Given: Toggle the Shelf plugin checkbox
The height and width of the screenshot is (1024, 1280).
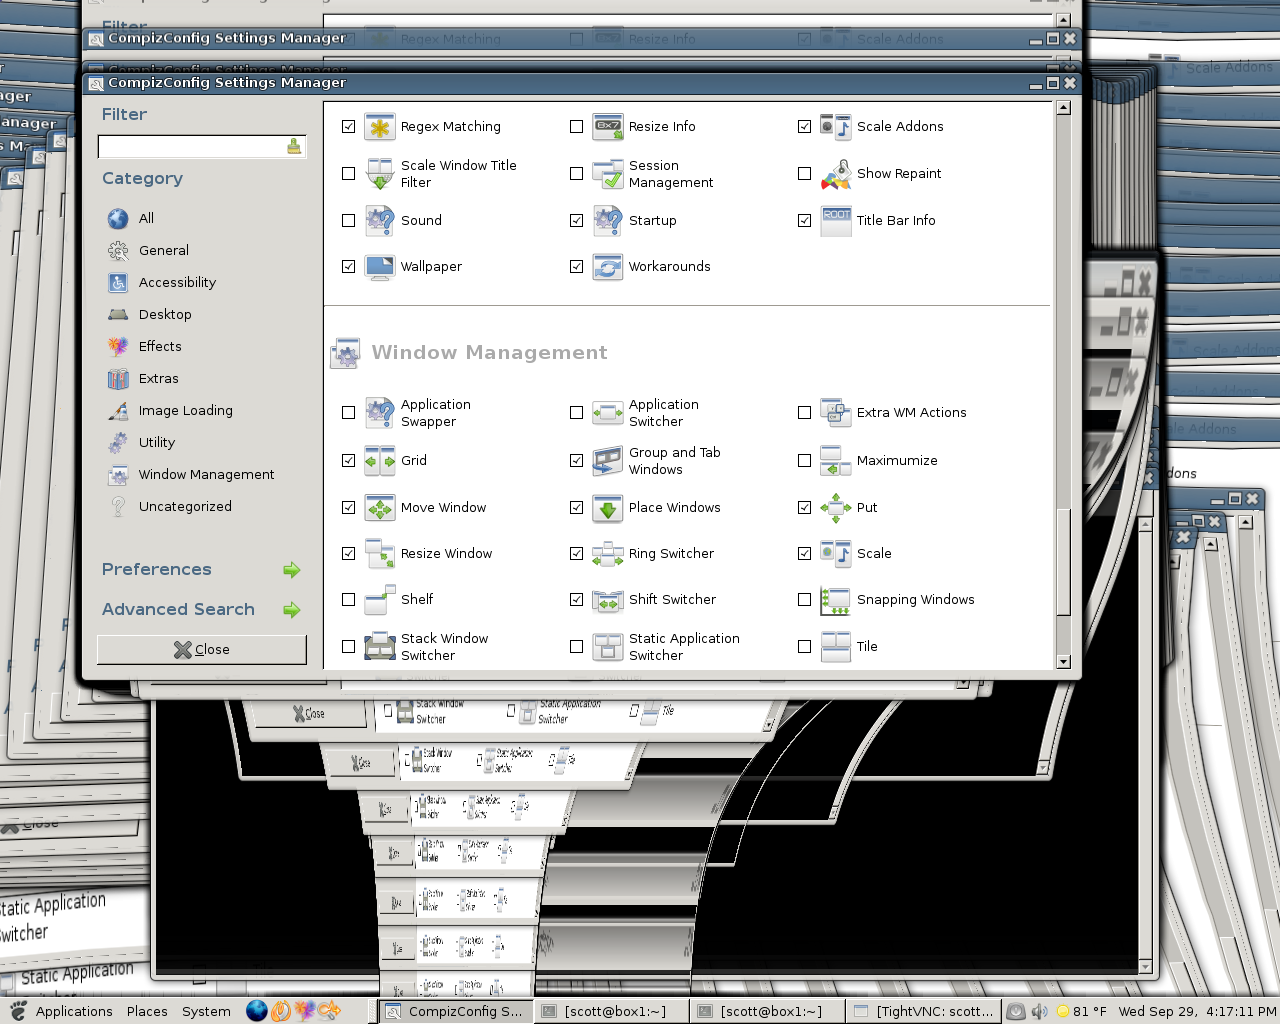Looking at the screenshot, I should 348,600.
